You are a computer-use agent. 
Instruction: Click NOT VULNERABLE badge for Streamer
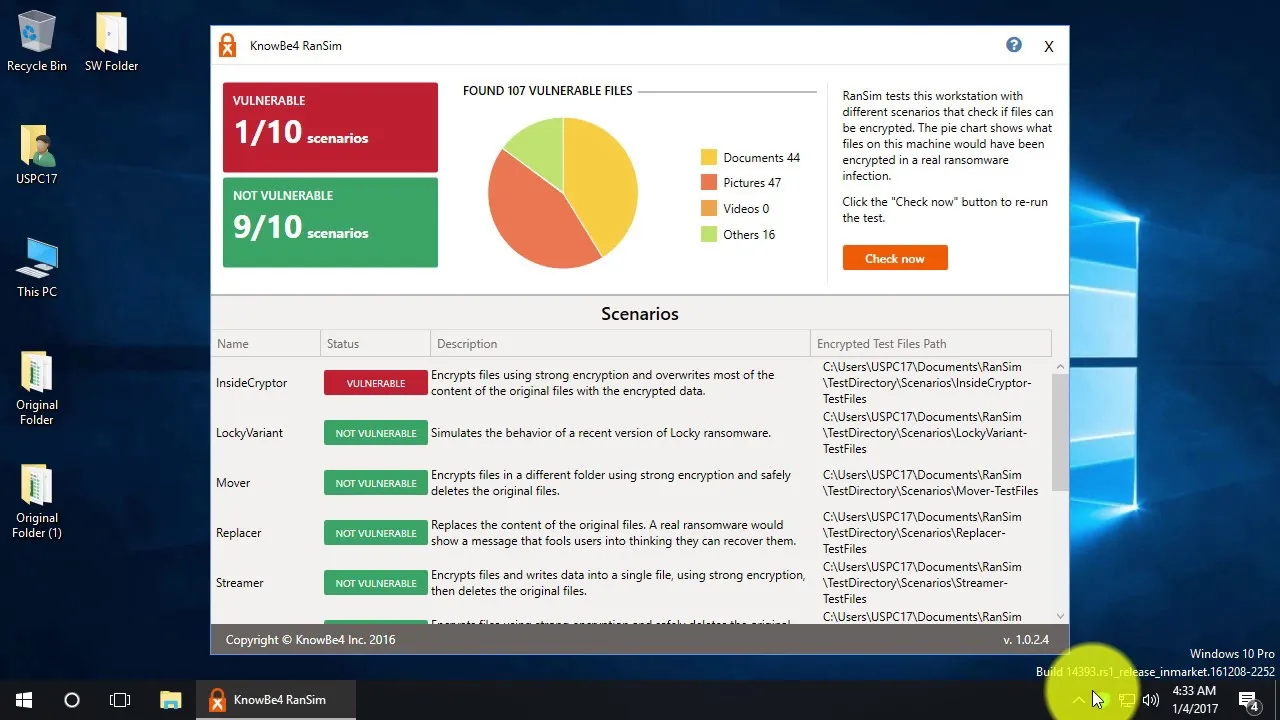click(x=376, y=583)
